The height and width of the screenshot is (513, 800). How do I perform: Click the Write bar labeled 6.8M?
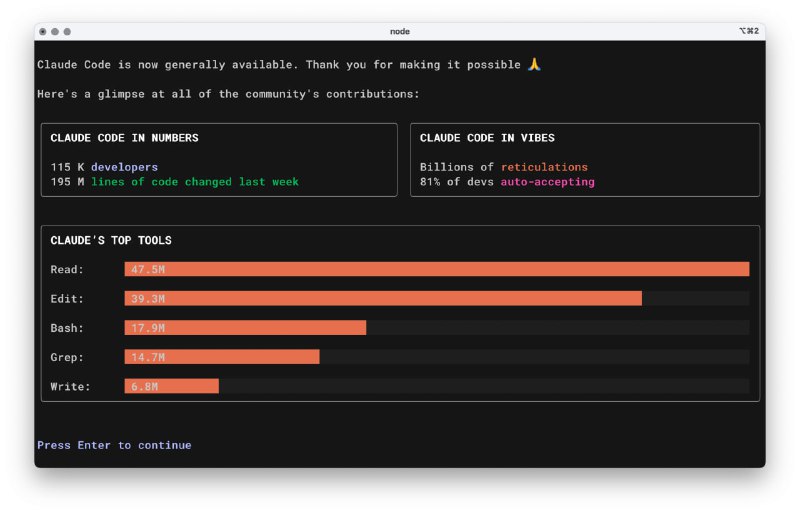tap(171, 386)
